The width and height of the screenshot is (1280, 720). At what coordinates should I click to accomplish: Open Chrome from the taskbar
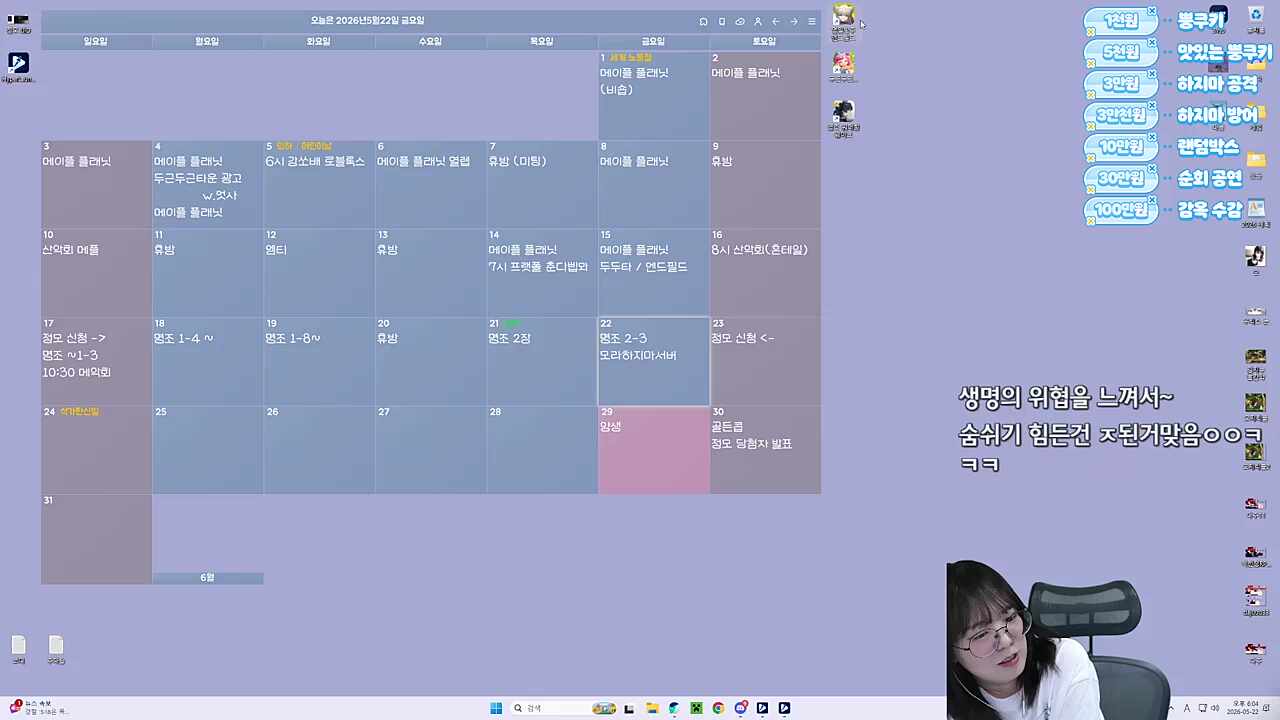[x=718, y=708]
